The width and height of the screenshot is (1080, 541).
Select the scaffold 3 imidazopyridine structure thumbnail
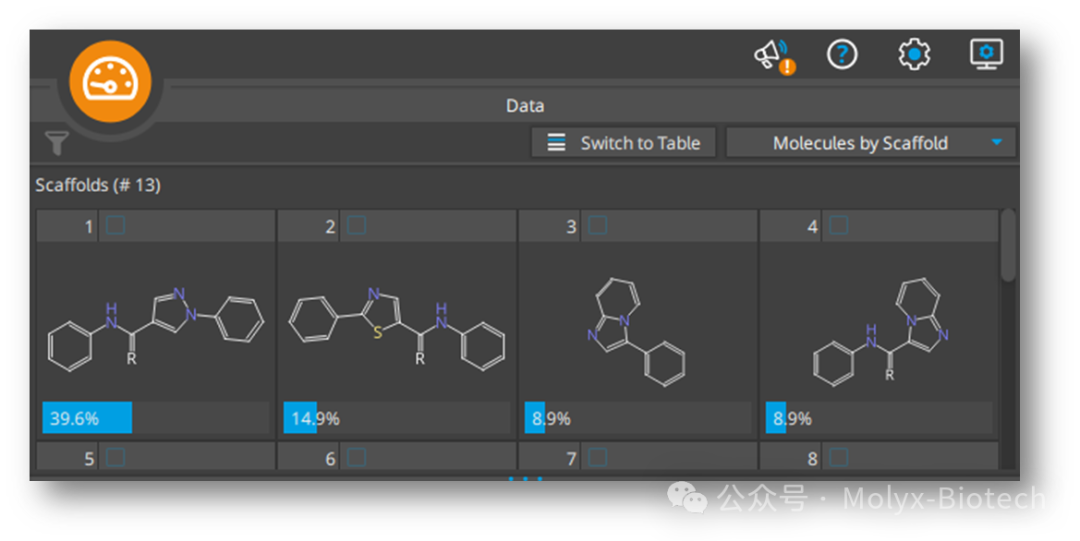click(x=638, y=331)
